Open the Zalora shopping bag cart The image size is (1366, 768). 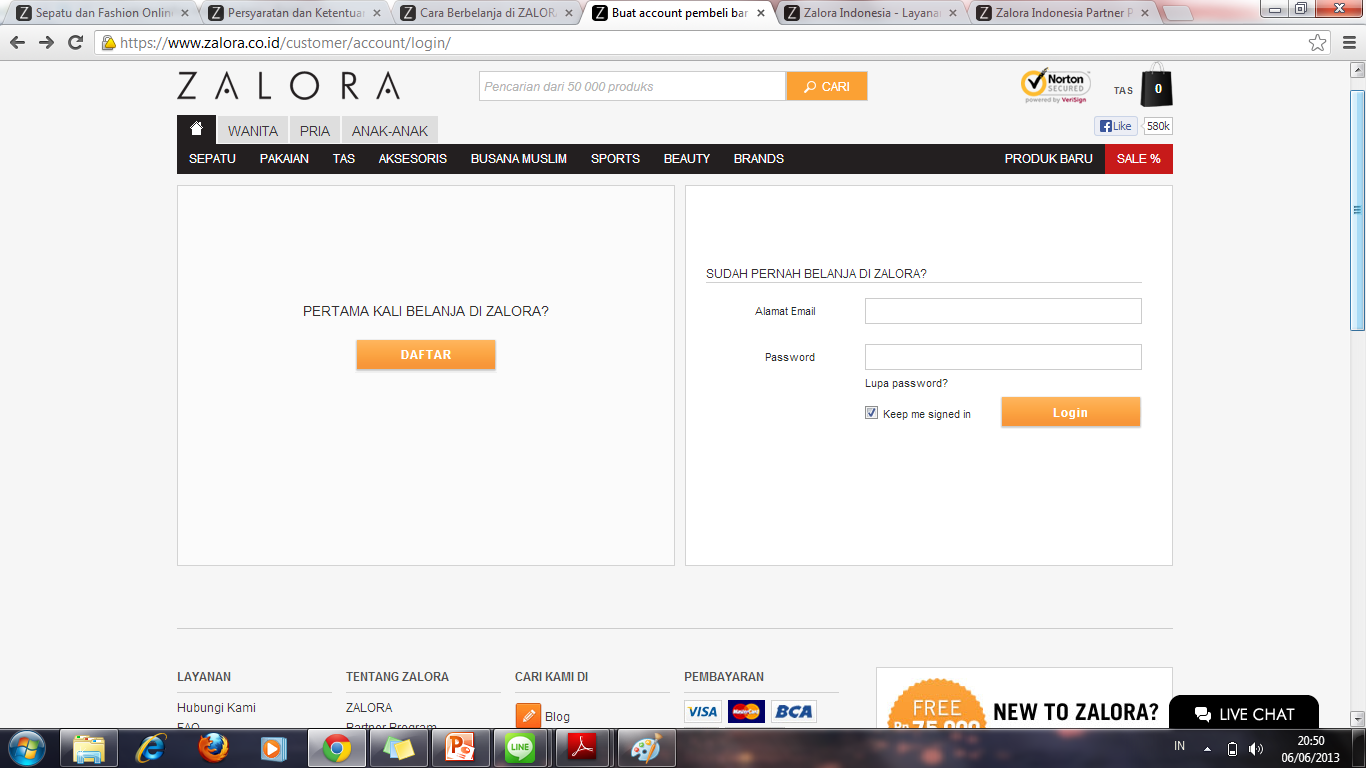[x=1156, y=86]
